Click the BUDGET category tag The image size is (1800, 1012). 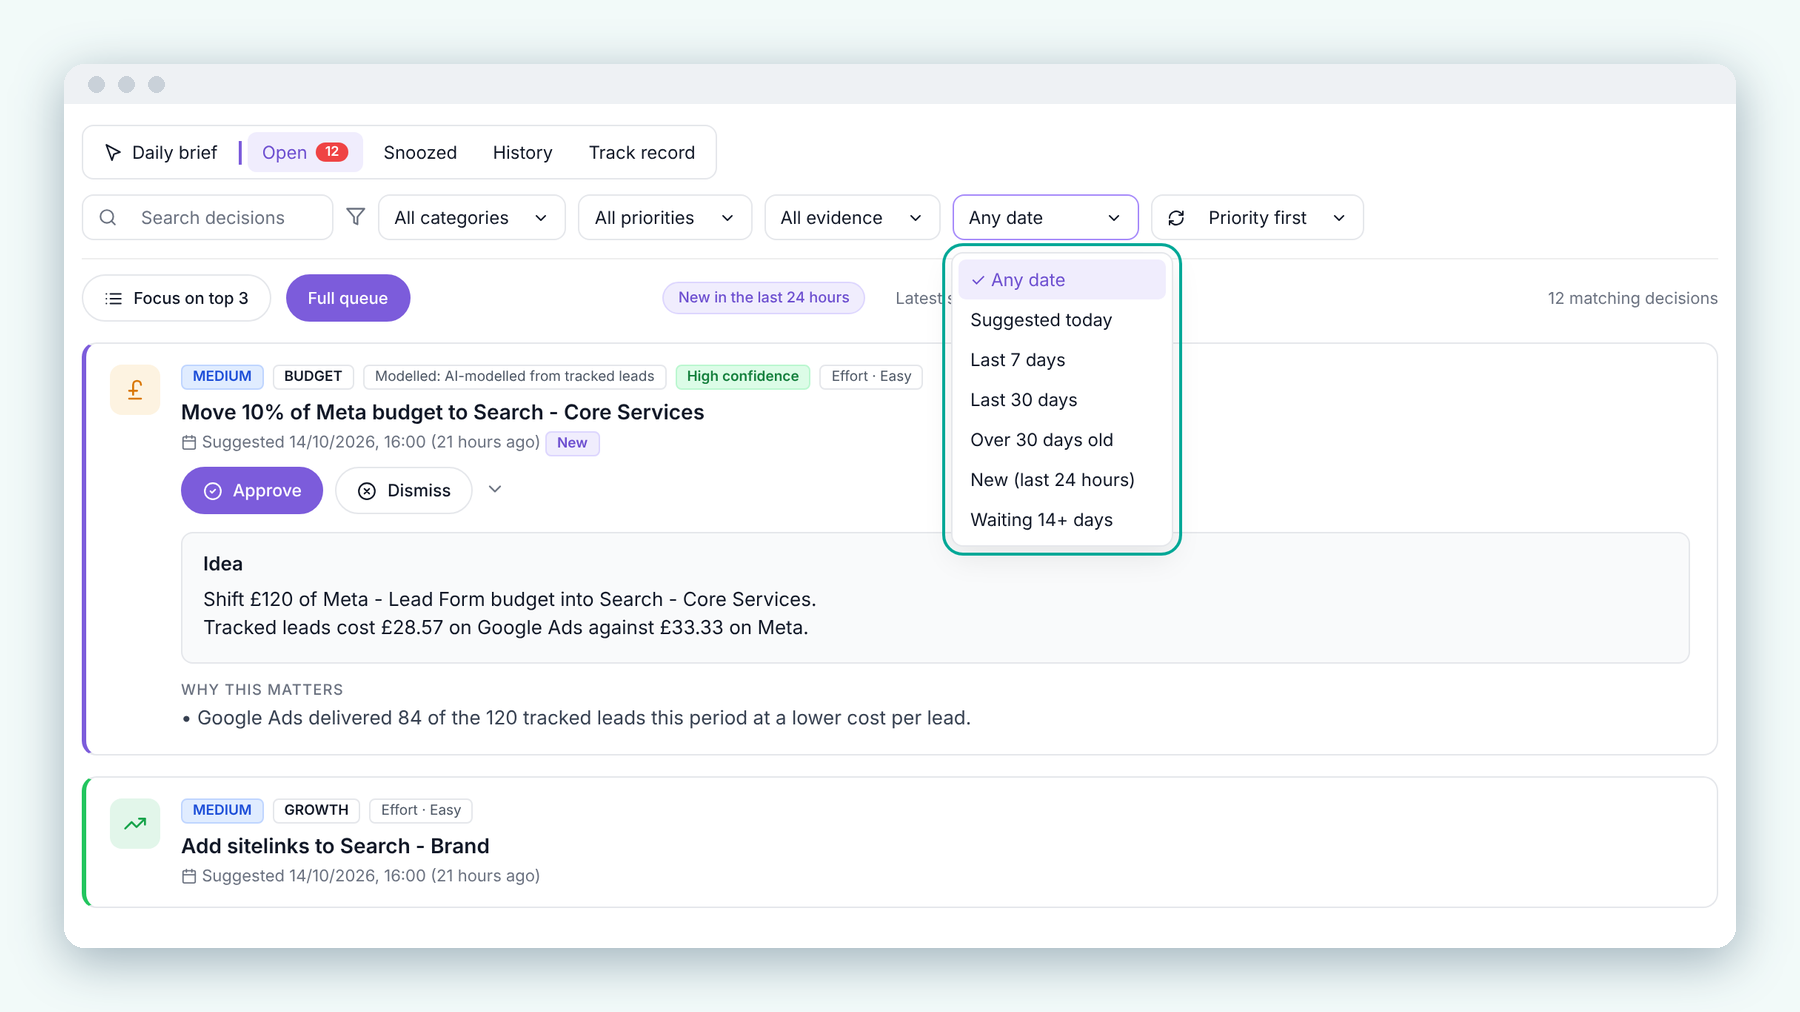[x=313, y=376]
